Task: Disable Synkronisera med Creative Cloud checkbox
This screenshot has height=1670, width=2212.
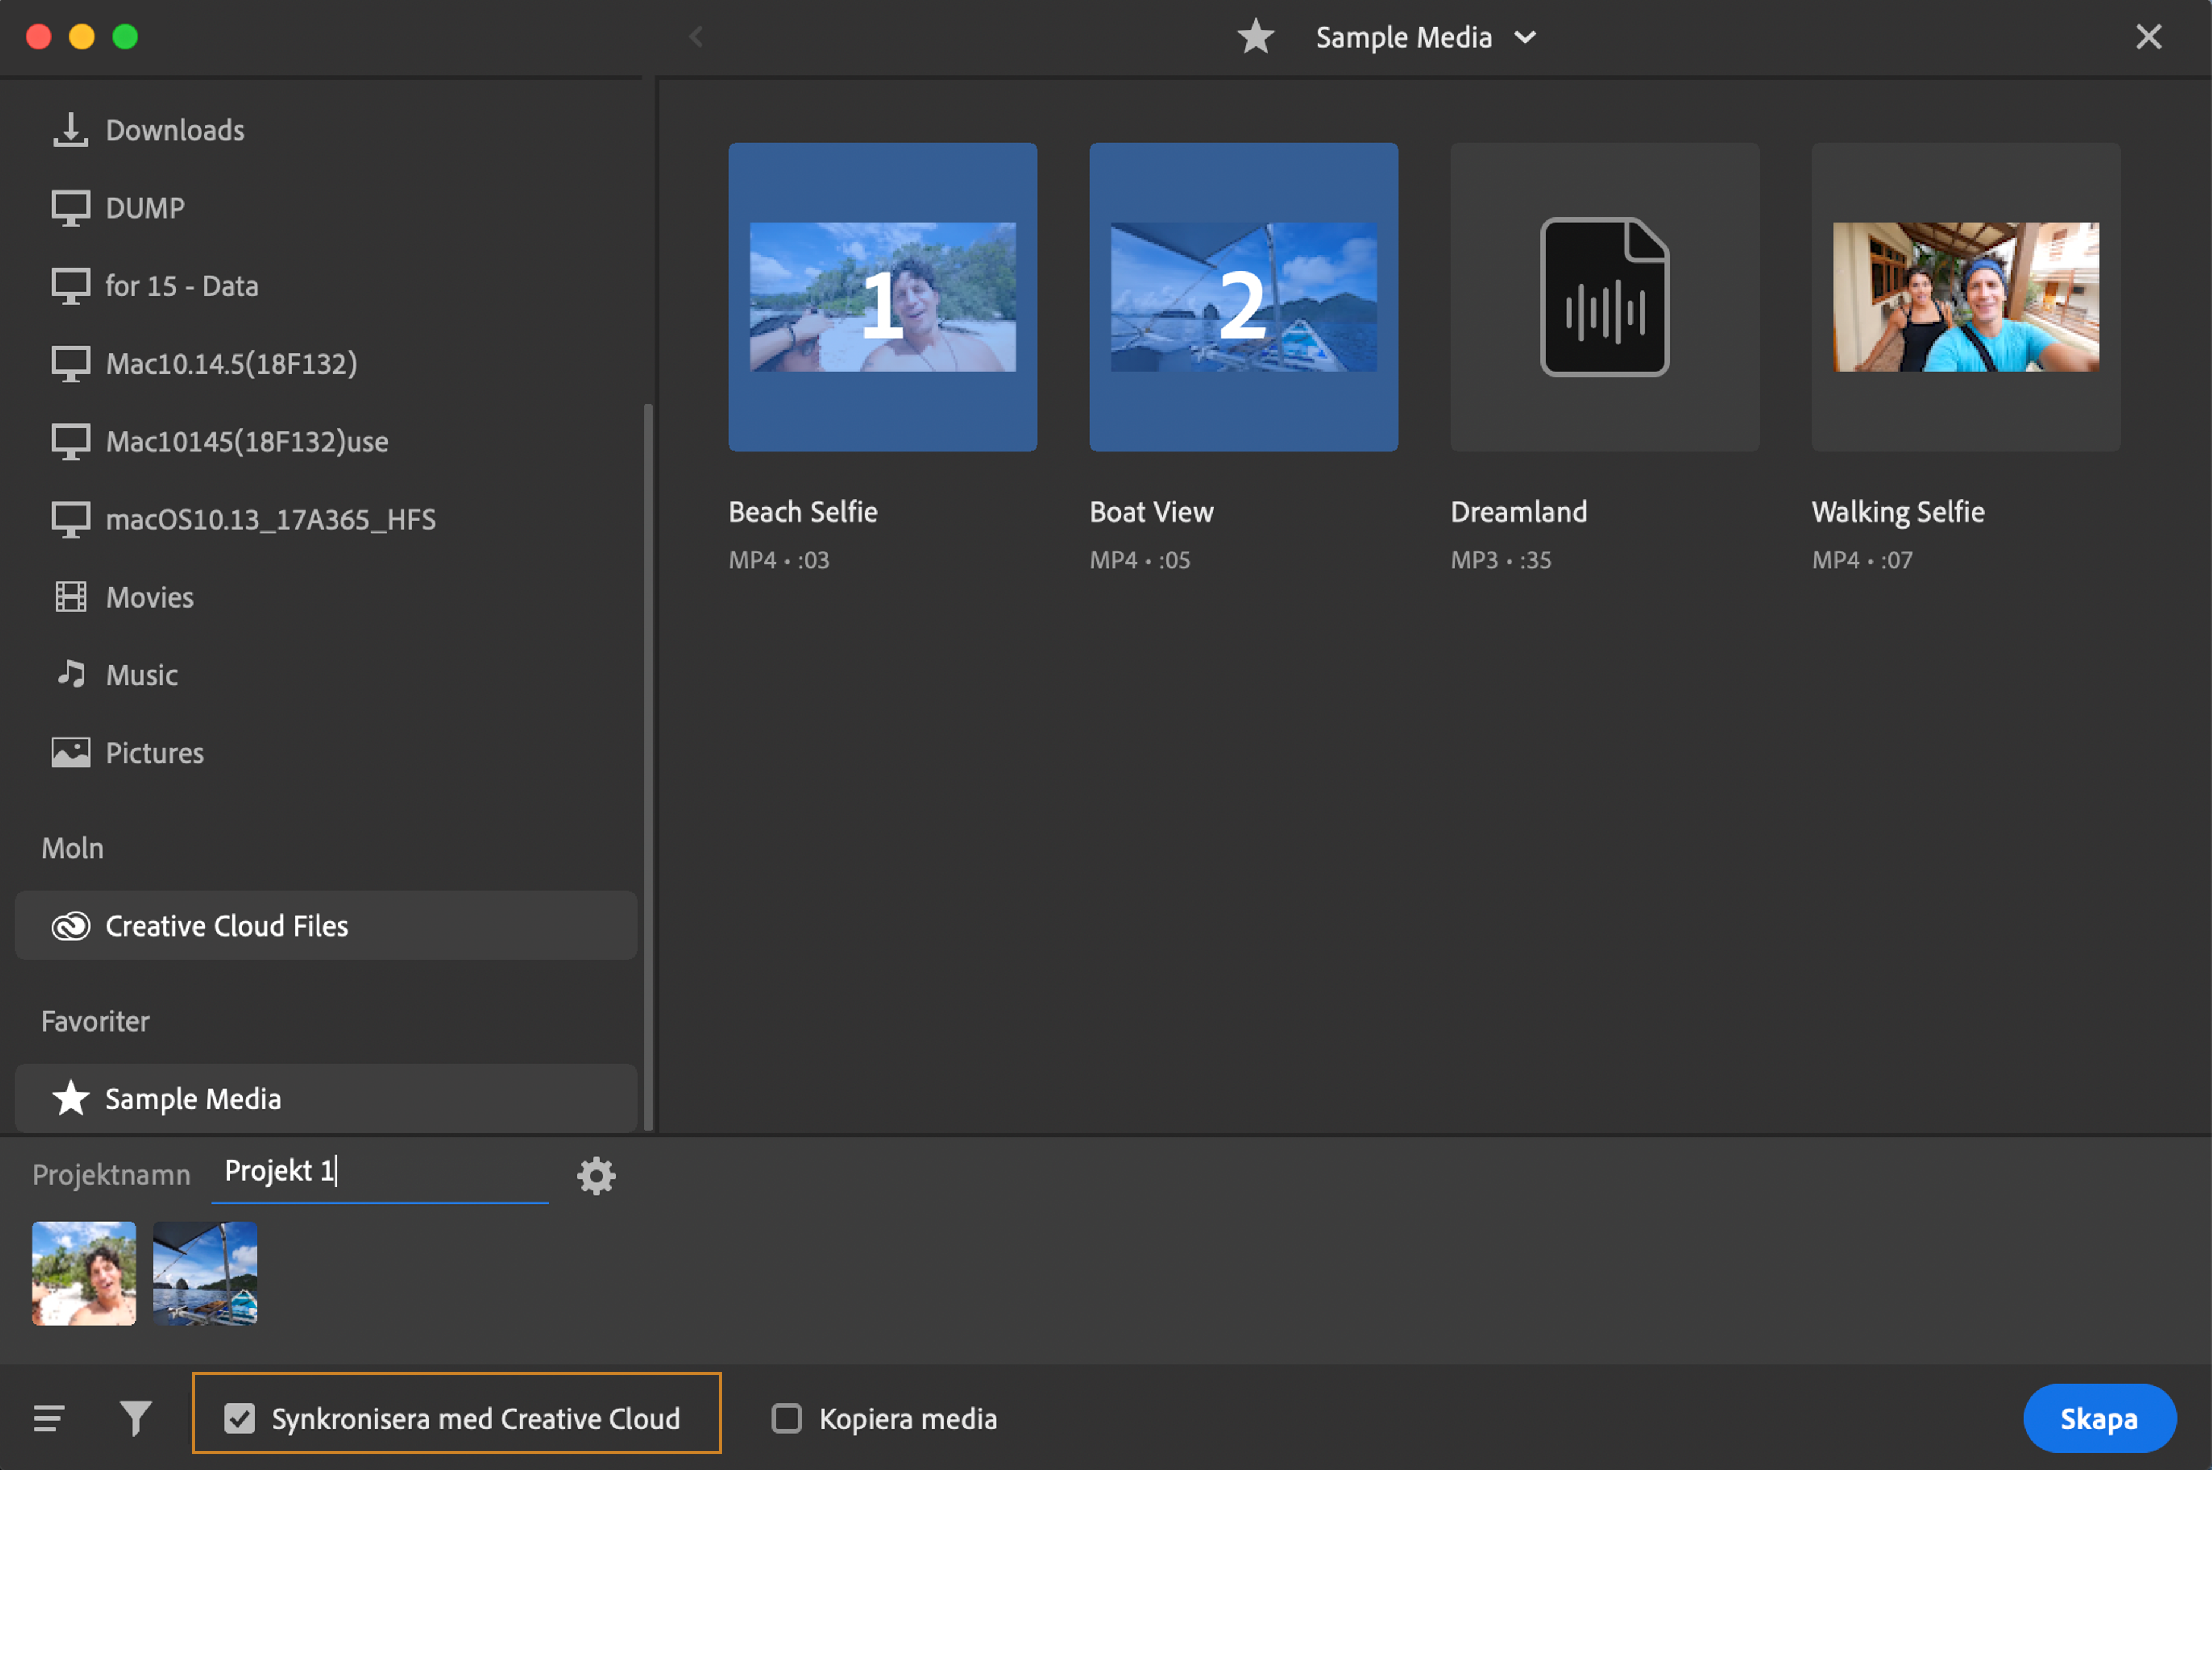Action: click(240, 1418)
